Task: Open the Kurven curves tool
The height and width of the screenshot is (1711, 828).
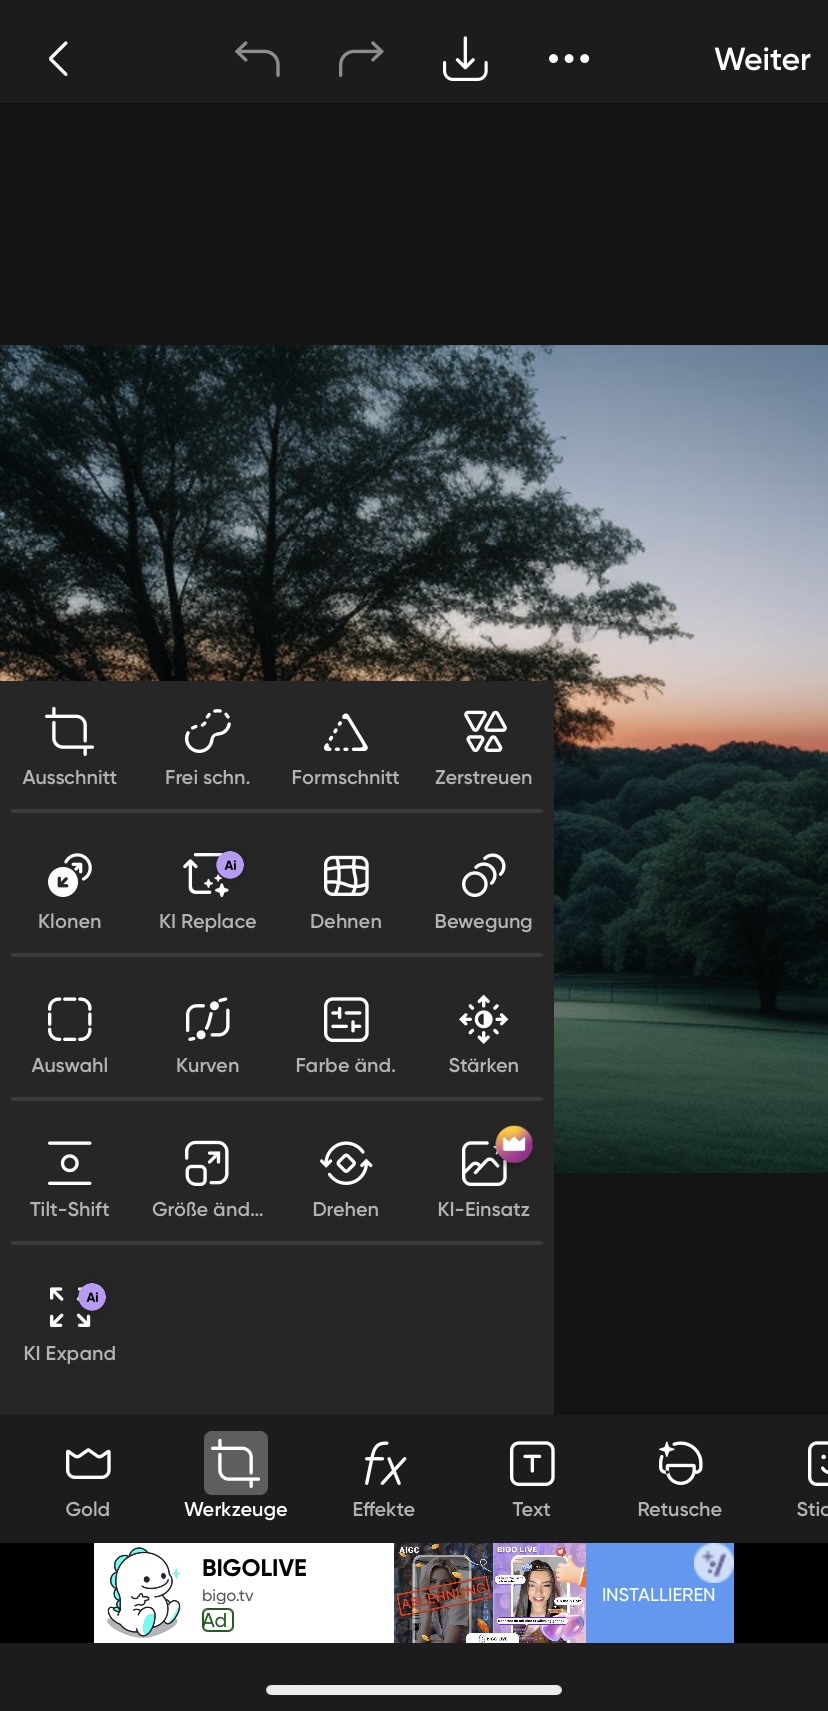Action: click(x=207, y=1034)
